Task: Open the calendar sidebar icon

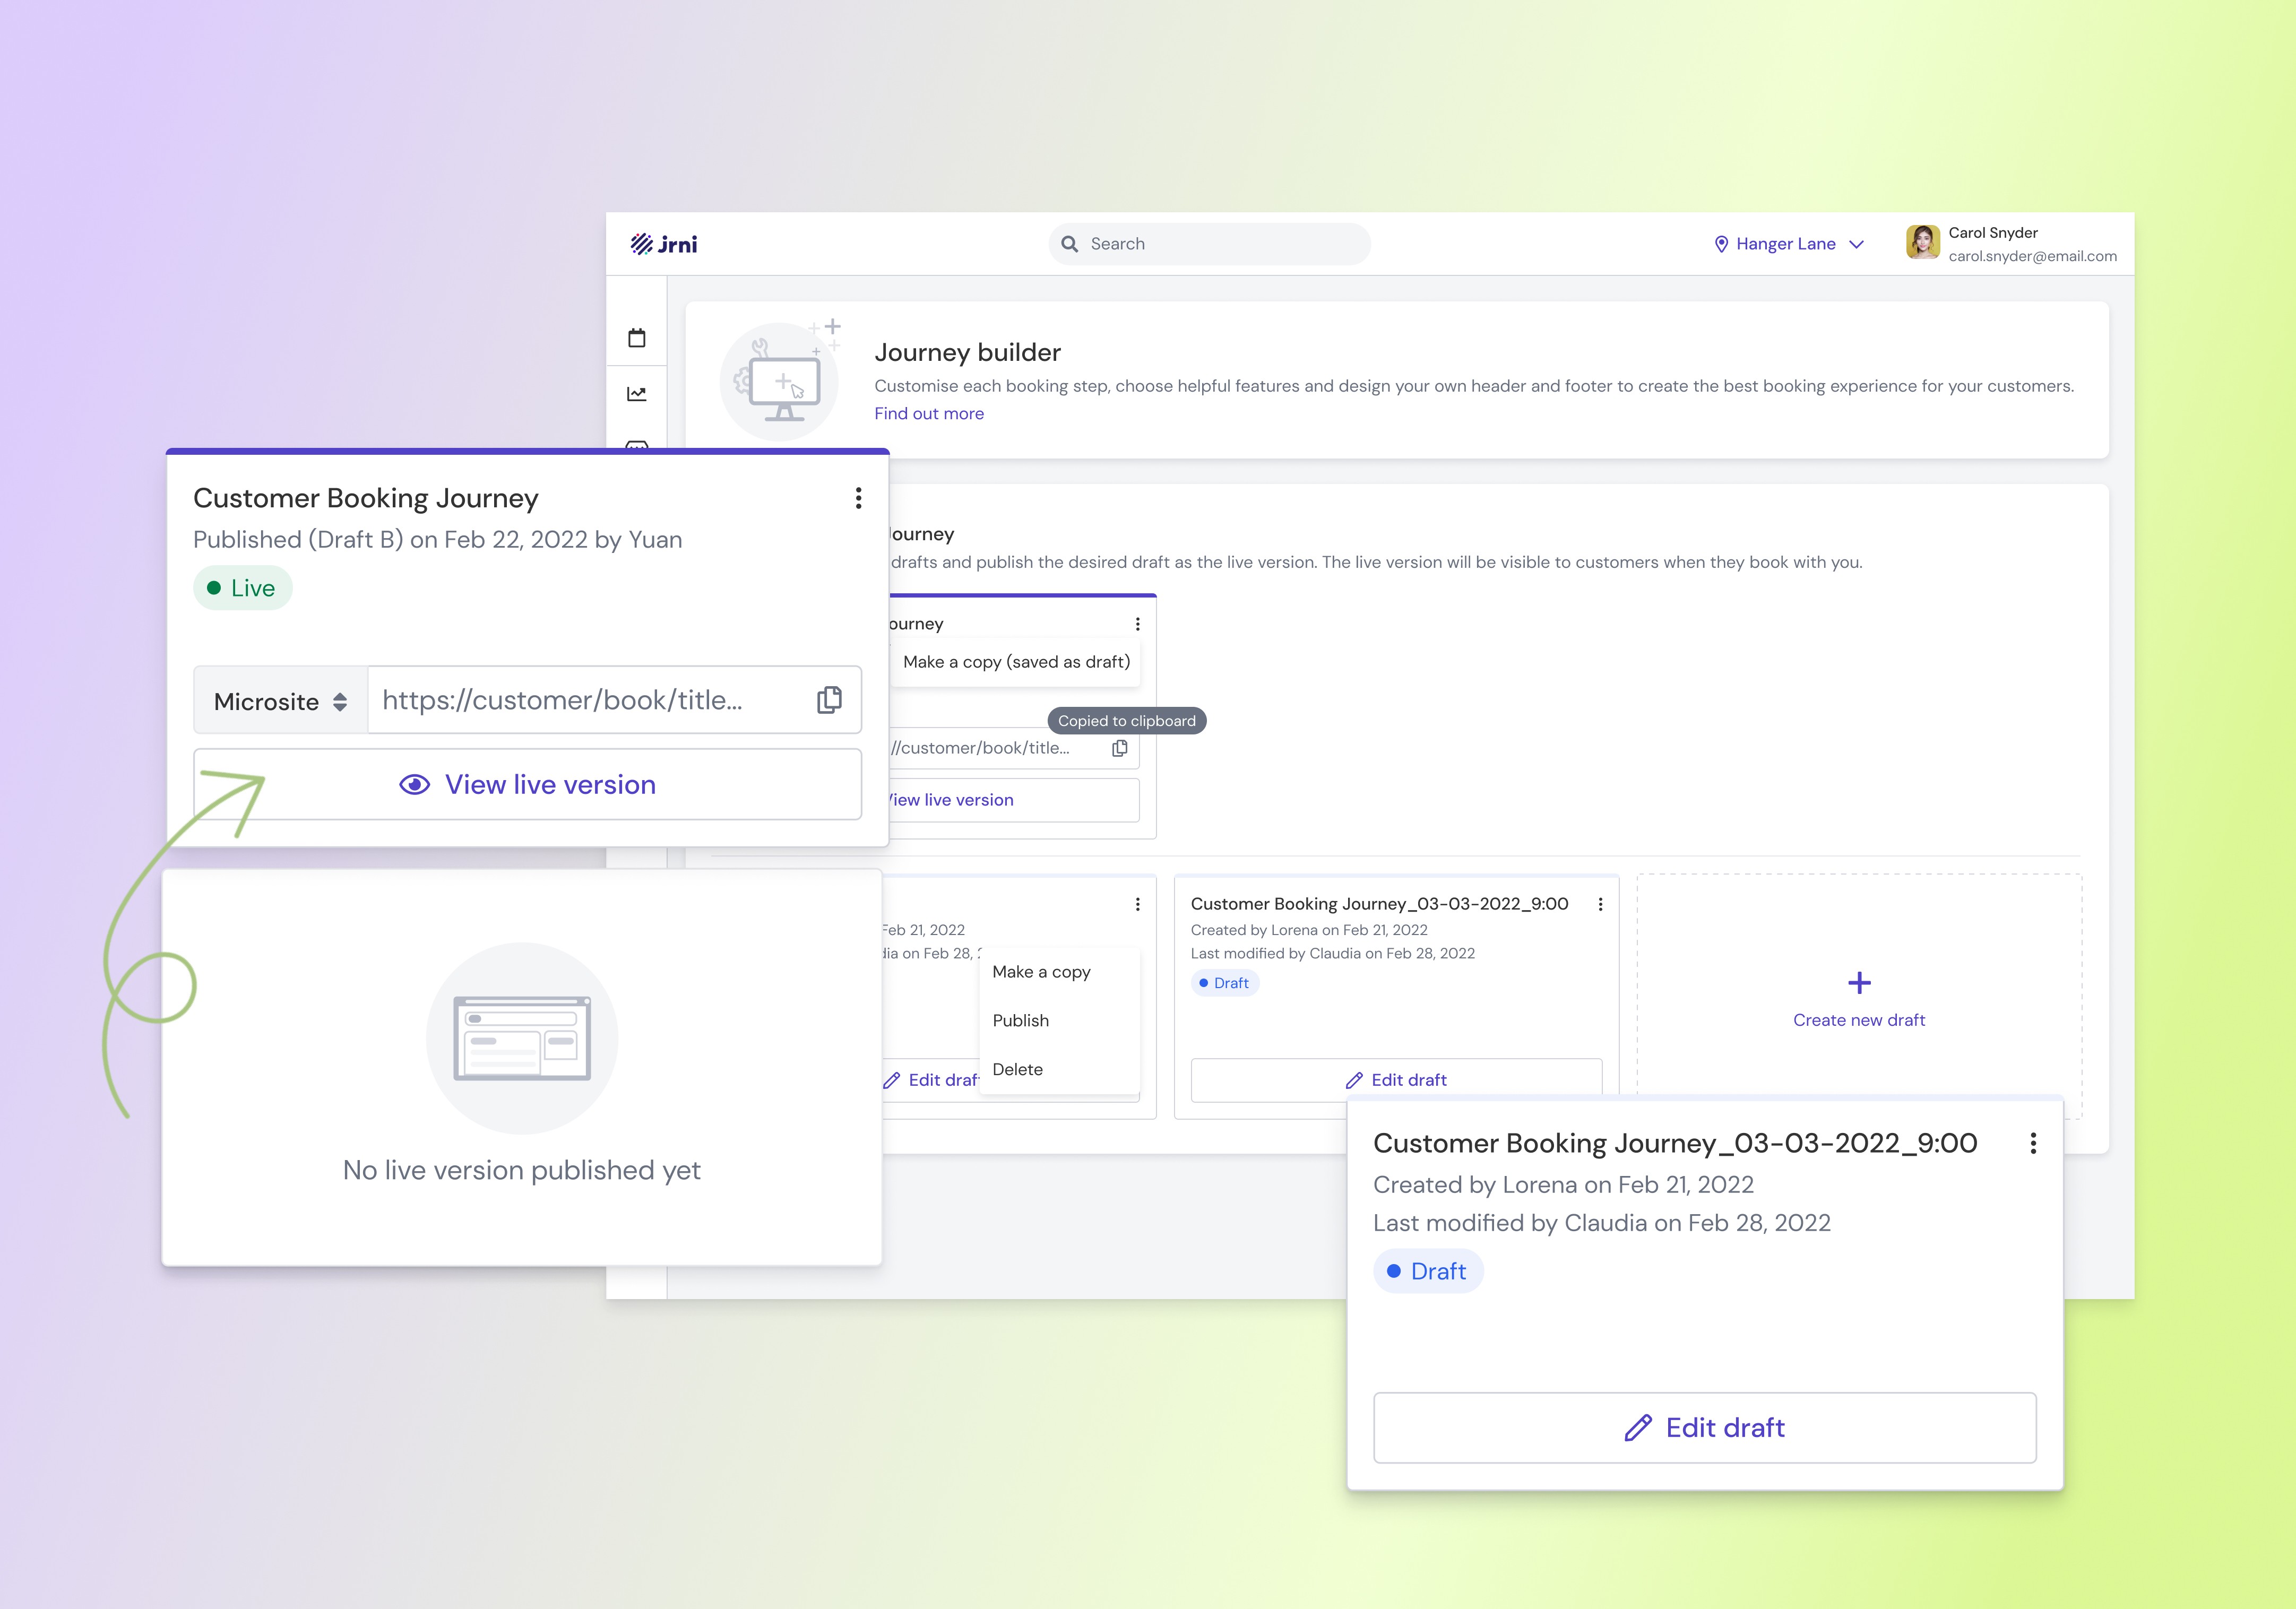Action: [637, 338]
